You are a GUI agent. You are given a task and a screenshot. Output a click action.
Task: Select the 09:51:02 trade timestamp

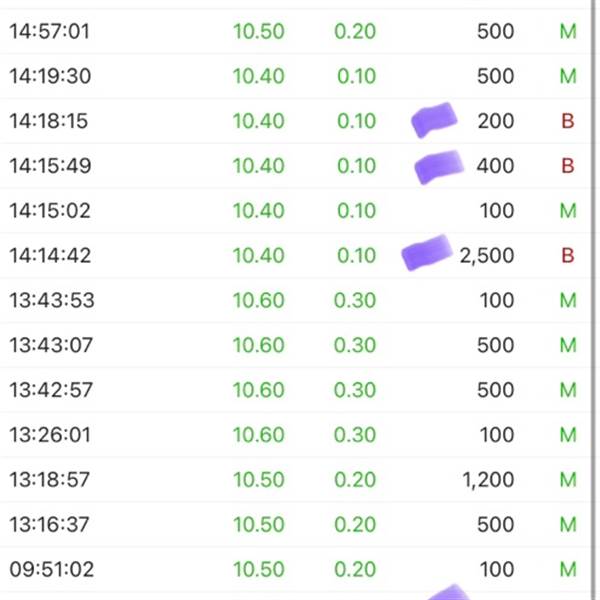(x=49, y=570)
